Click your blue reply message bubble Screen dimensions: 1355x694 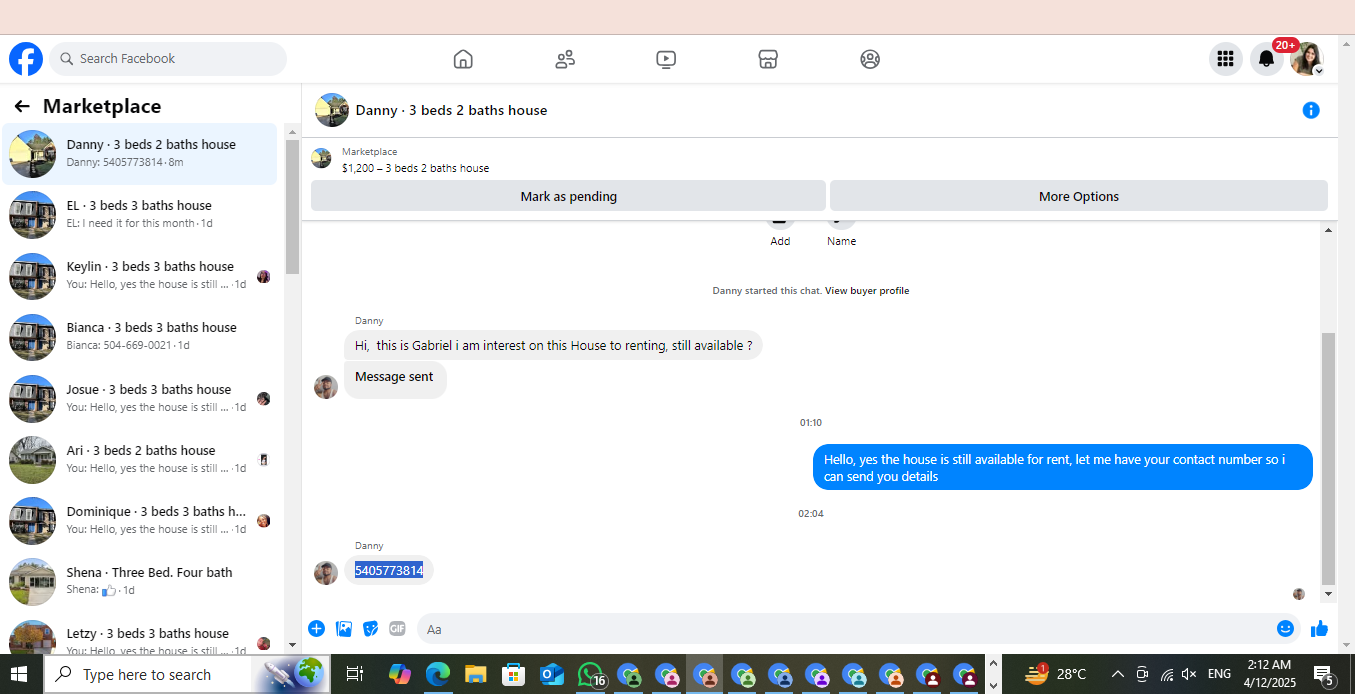[1062, 467]
